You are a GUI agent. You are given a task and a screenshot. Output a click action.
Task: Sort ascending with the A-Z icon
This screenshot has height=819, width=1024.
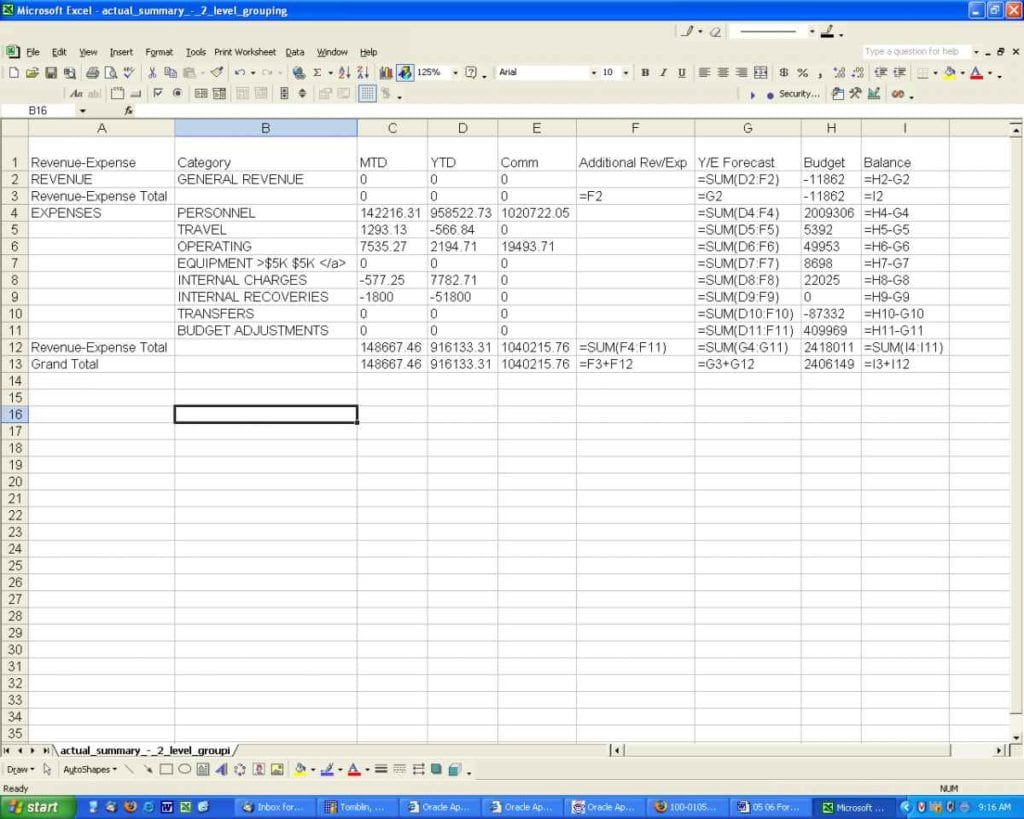344,73
